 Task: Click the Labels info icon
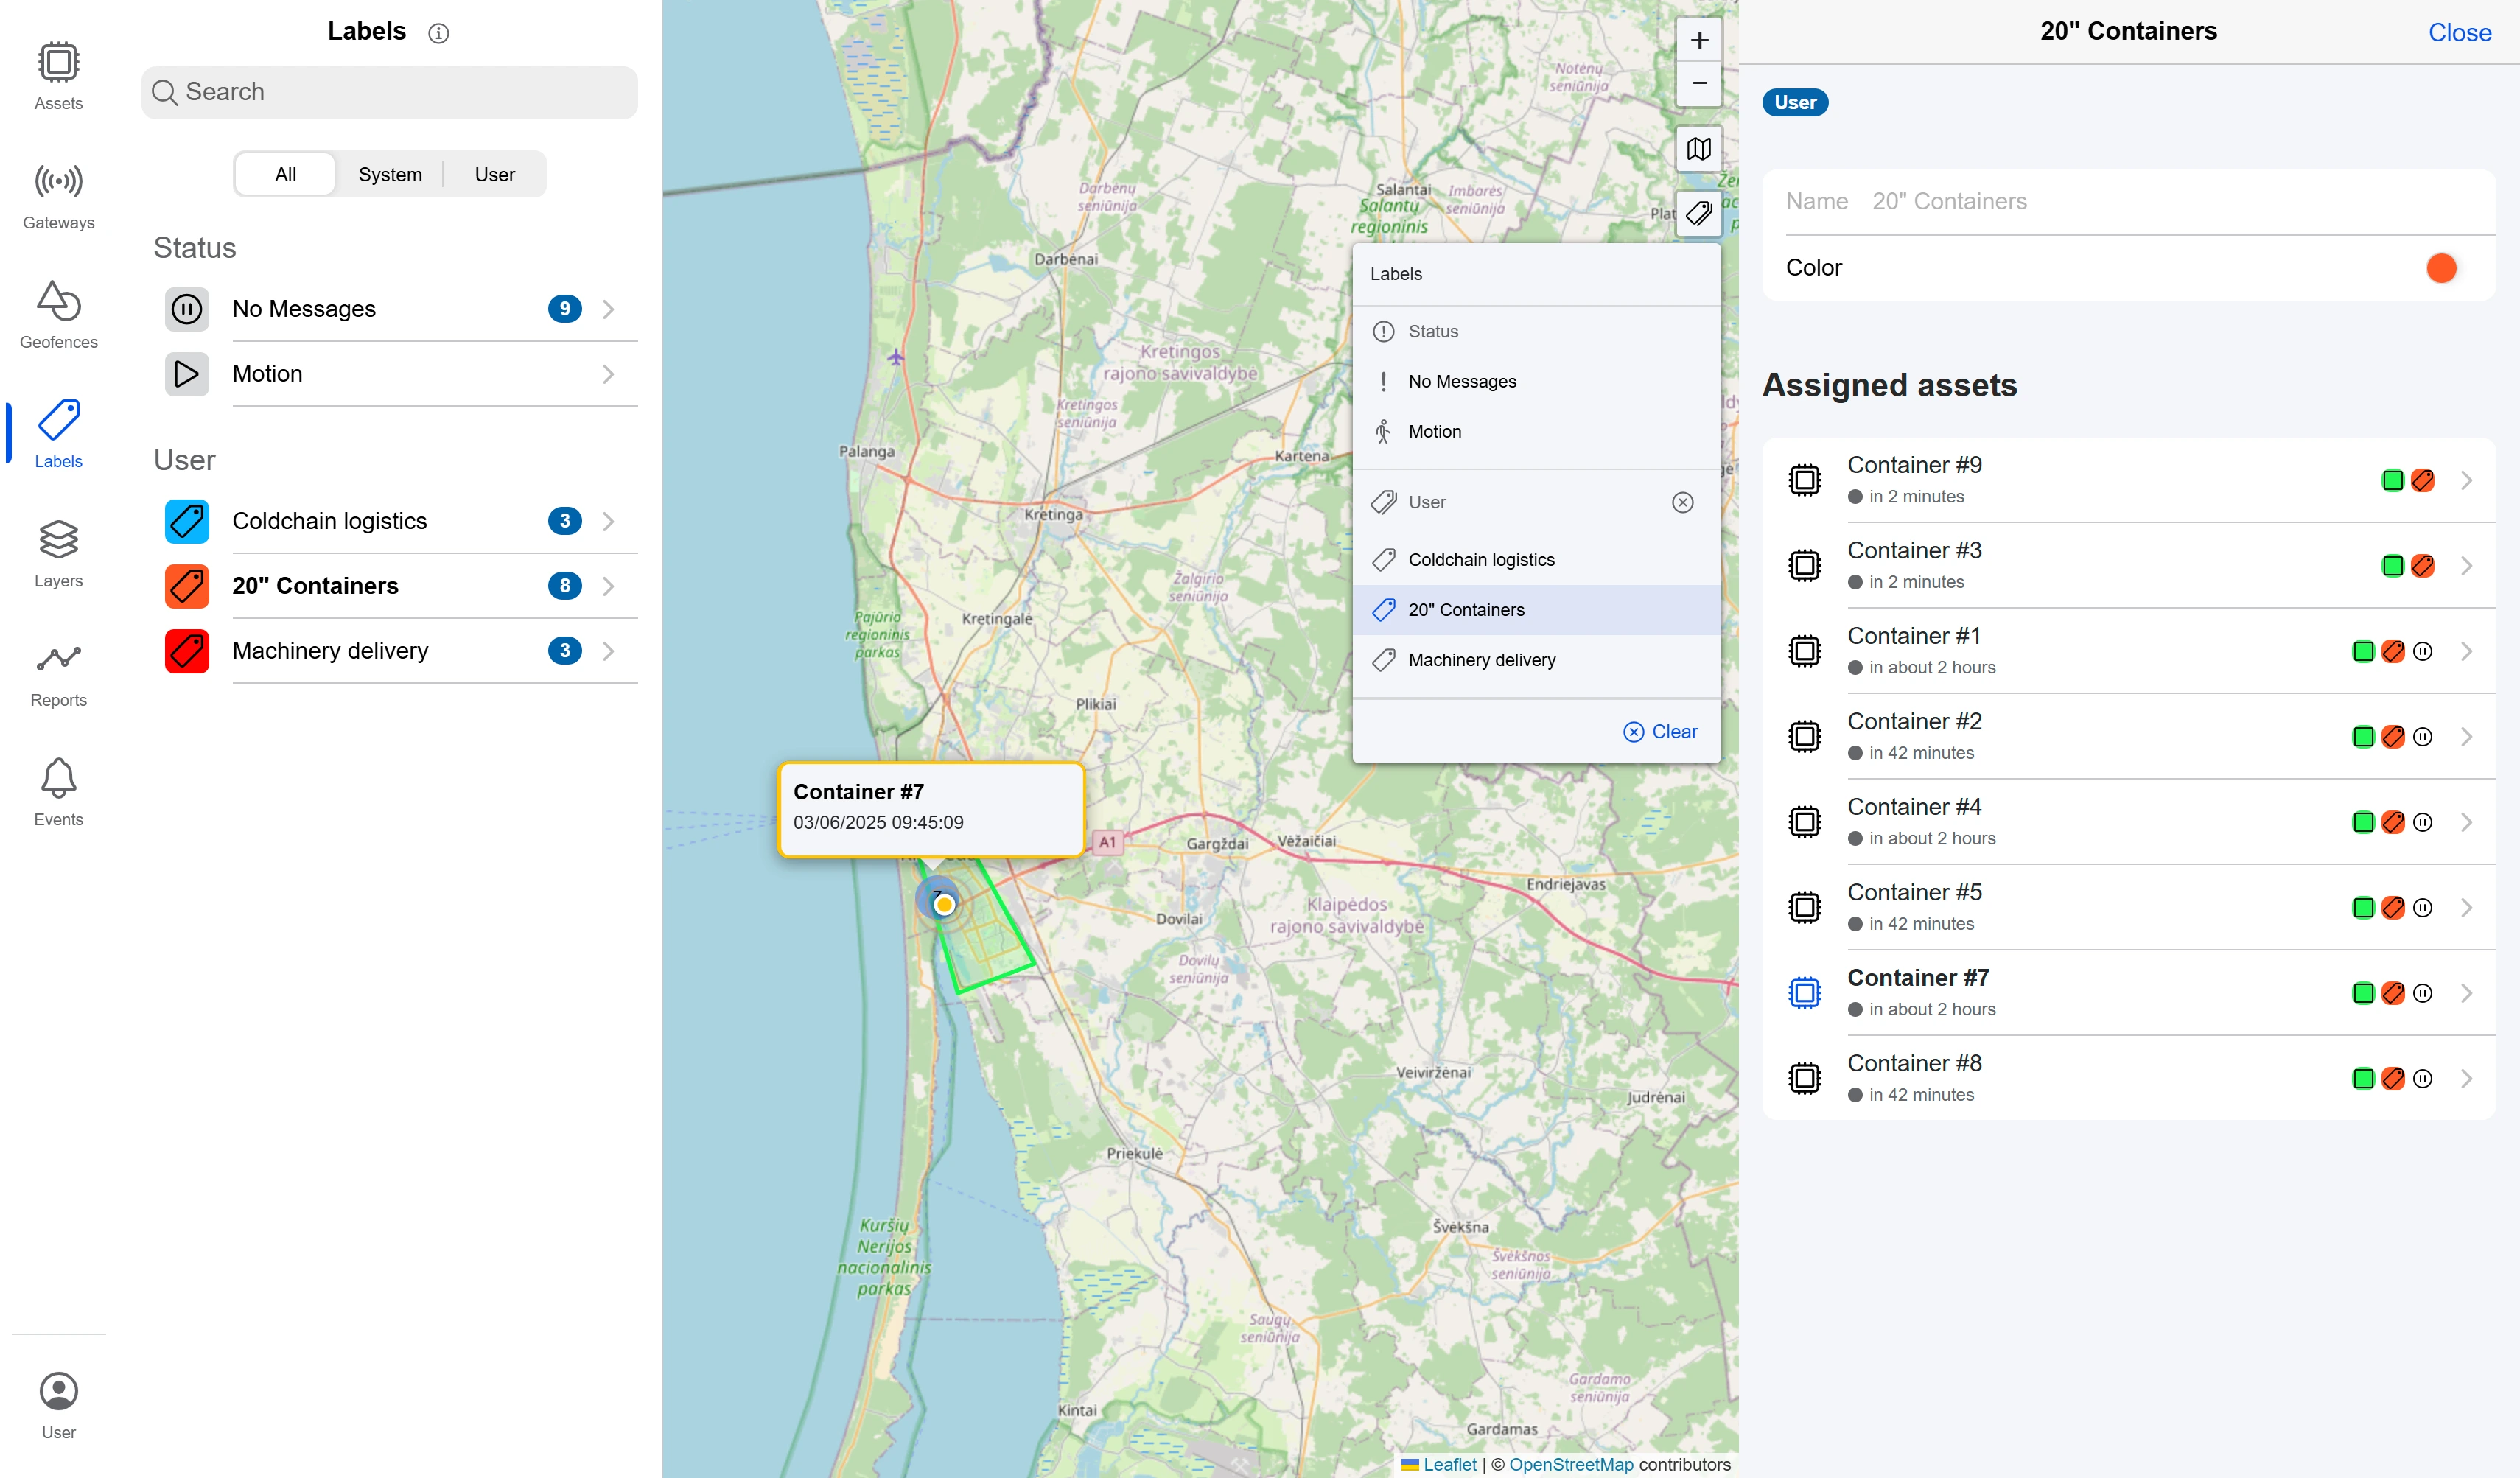point(438,33)
